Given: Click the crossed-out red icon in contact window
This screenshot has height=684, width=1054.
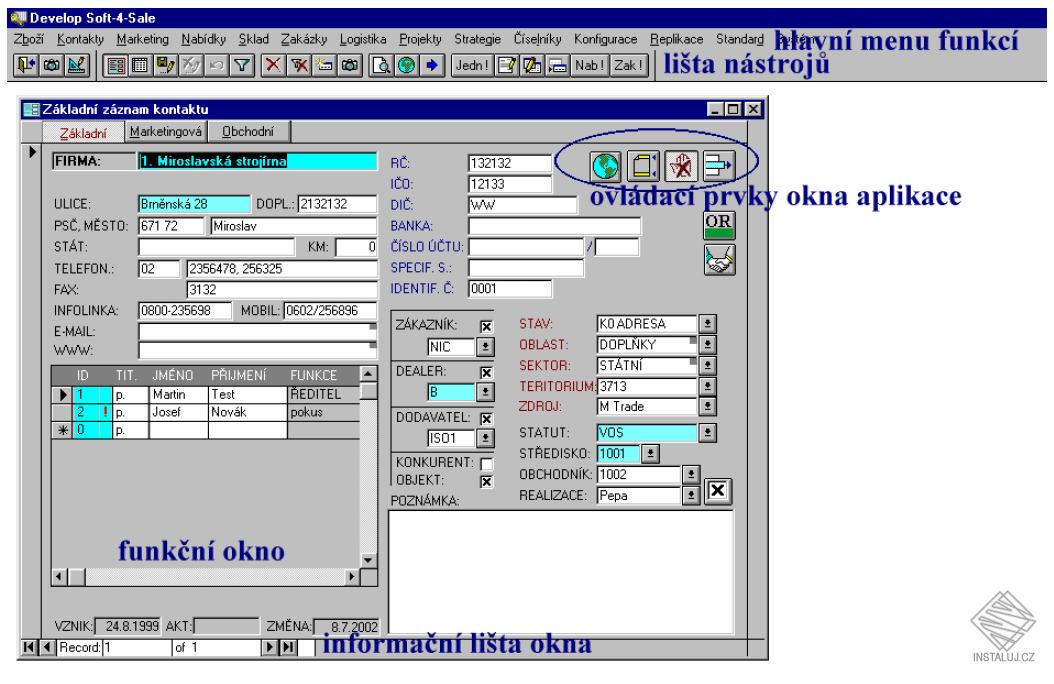Looking at the screenshot, I should [681, 165].
